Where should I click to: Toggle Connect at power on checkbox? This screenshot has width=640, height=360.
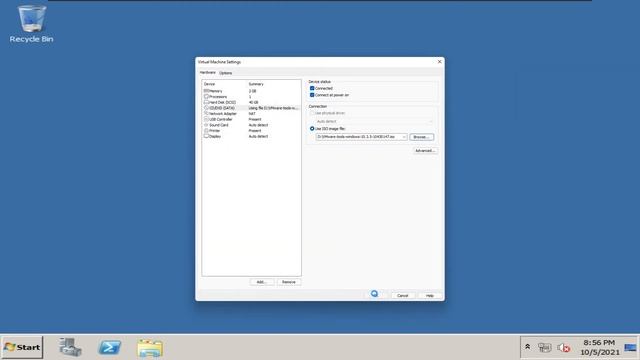click(312, 95)
